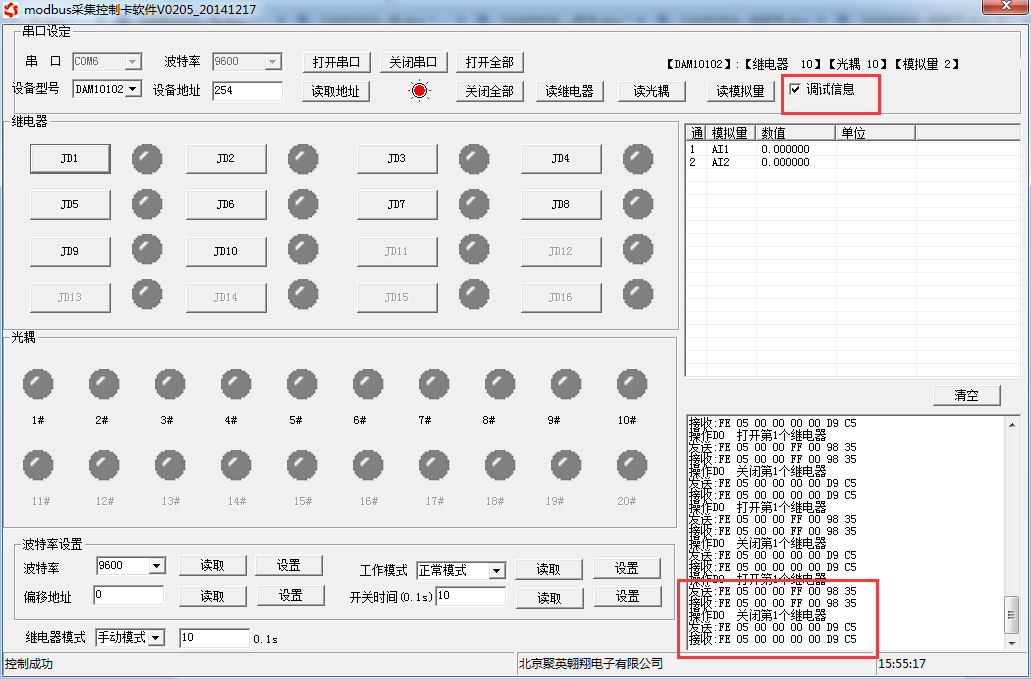This screenshot has width=1031, height=679.
Task: Expand the 工作模式 正常模式 dropdown
Action: pos(496,571)
